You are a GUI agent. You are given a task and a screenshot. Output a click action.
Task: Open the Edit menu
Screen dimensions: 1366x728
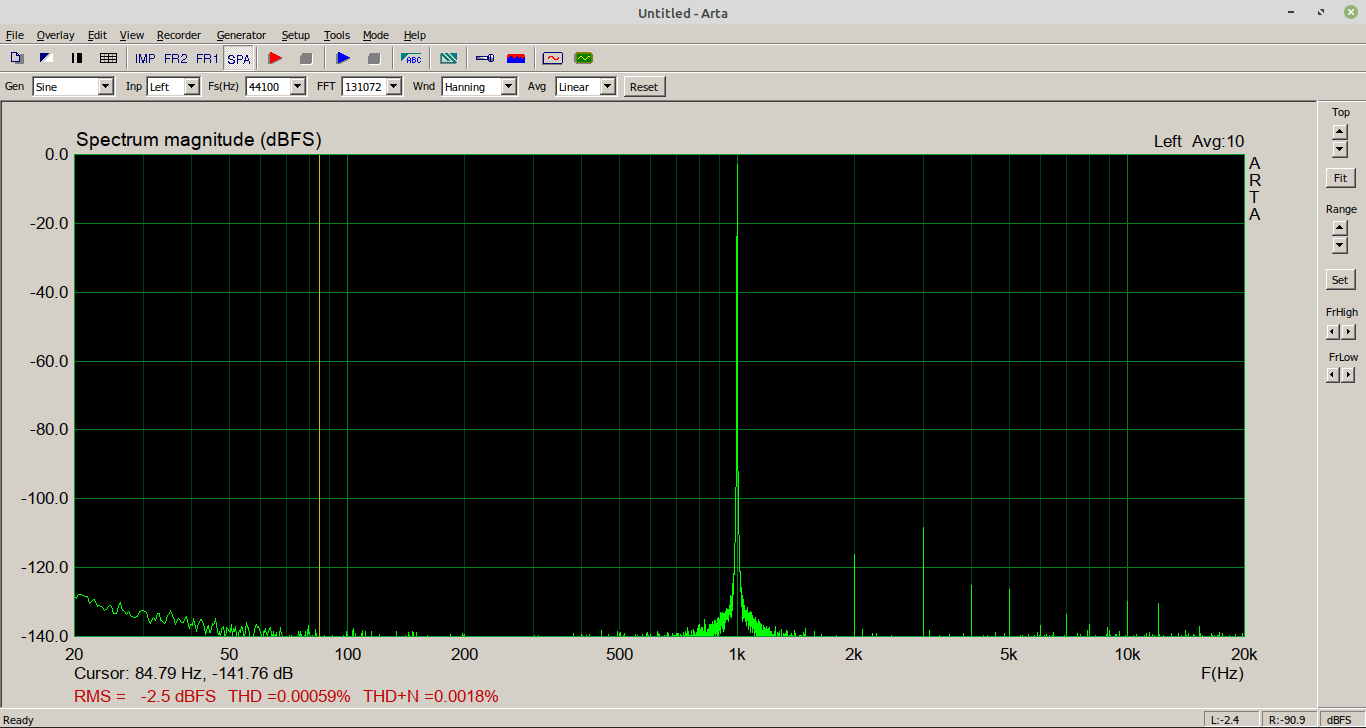point(97,35)
